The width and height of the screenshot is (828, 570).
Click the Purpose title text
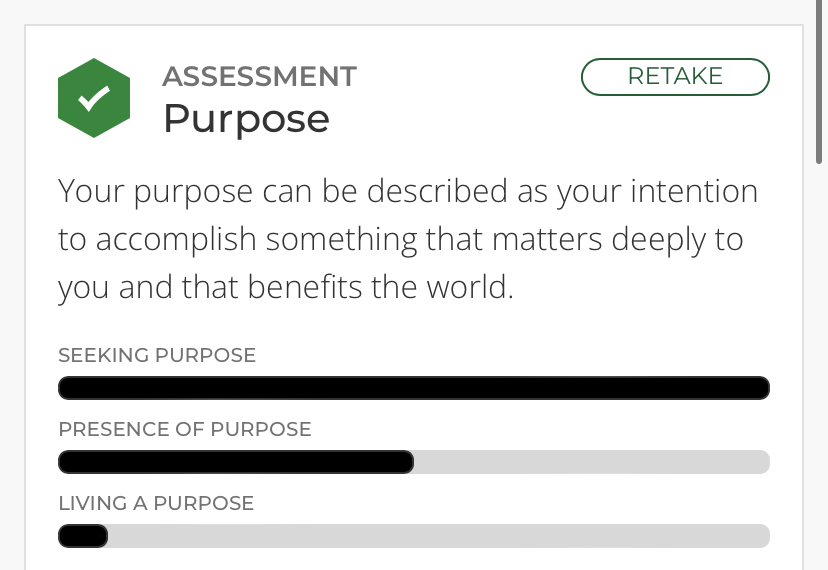click(x=247, y=120)
